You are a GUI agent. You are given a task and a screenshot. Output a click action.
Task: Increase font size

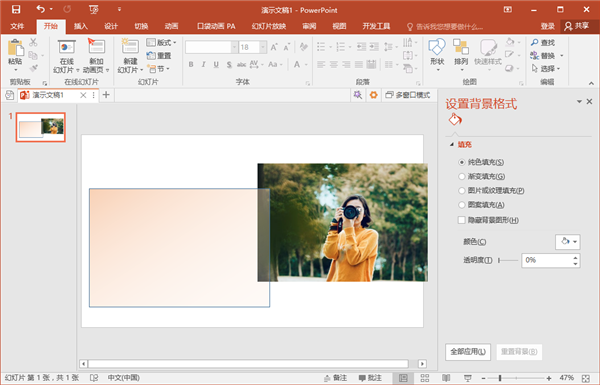pos(274,47)
